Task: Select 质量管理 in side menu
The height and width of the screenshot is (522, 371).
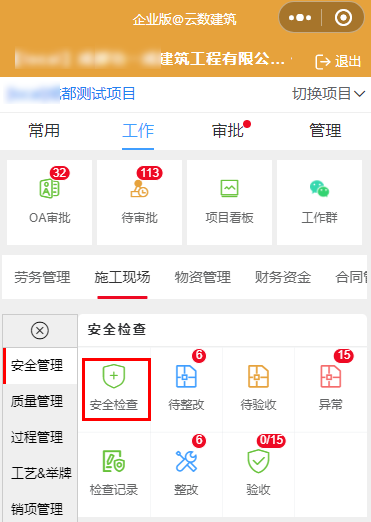Action: pyautogui.click(x=40, y=401)
